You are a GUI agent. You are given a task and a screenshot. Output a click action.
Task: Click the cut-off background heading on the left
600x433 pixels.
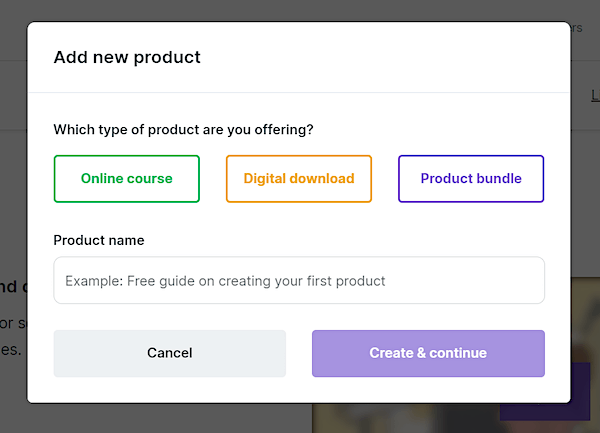(13, 287)
